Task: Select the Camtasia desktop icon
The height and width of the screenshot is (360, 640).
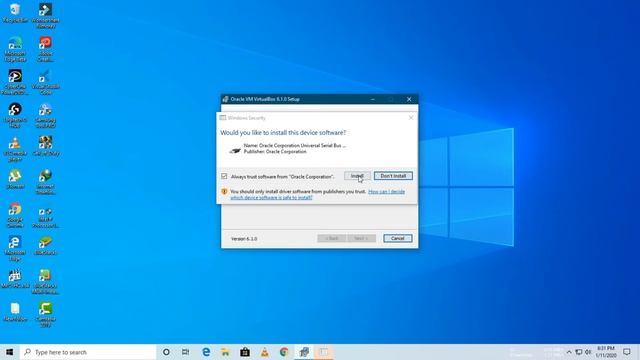Action: pos(45,315)
